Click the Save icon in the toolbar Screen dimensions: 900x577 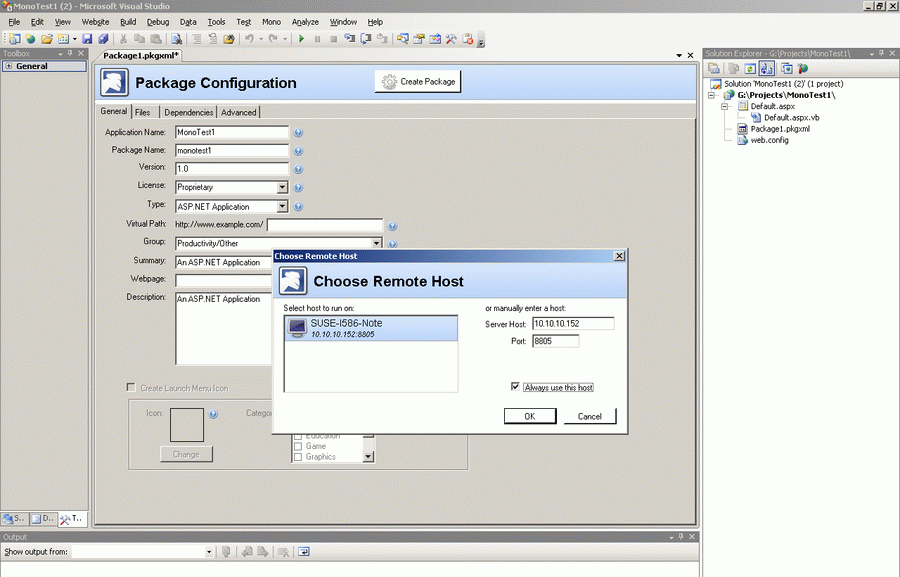click(x=87, y=39)
